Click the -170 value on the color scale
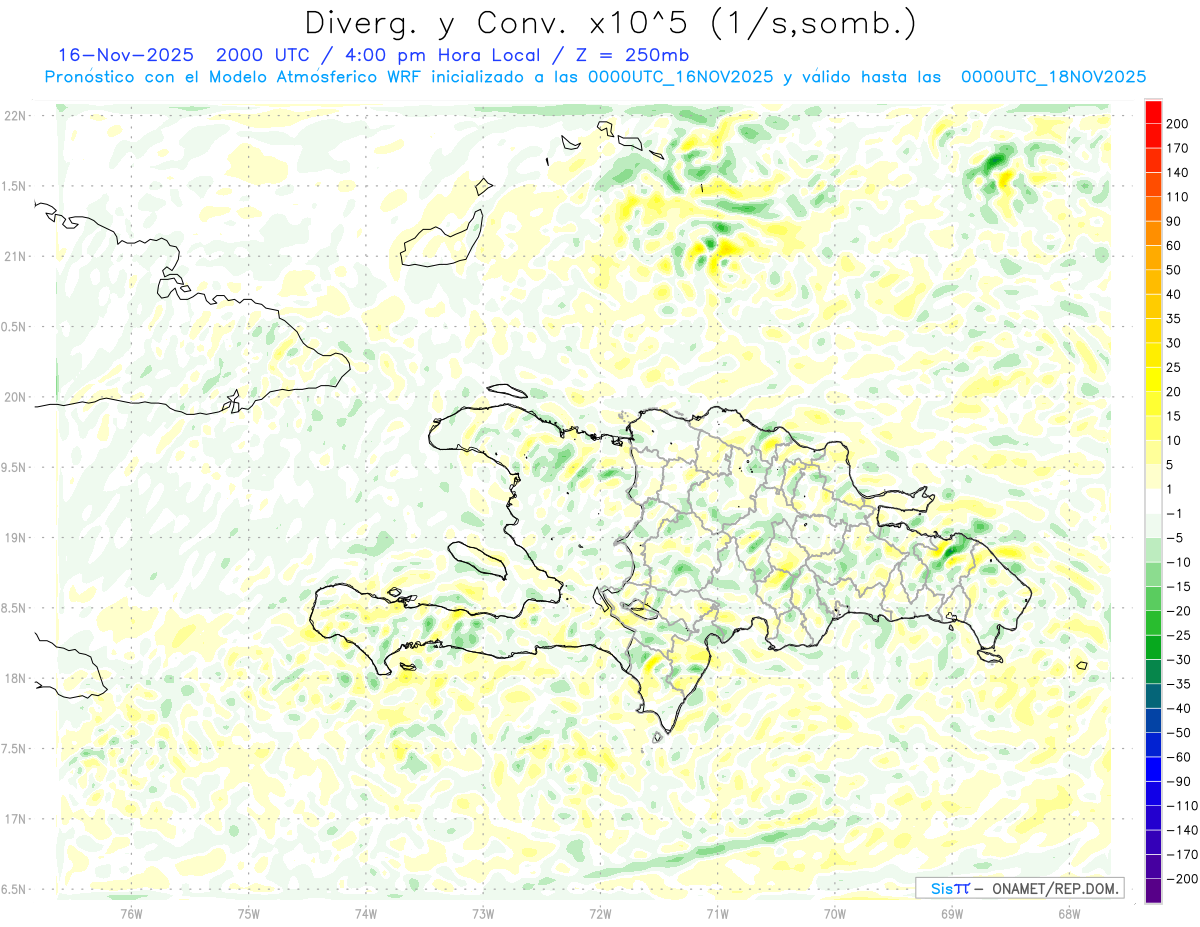This screenshot has width=1200, height=927. coord(1183,854)
